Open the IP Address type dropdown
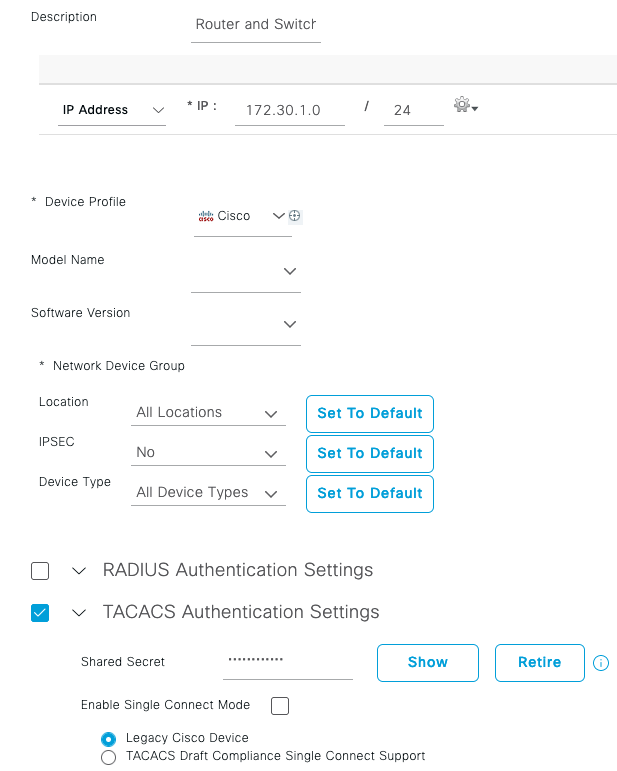Screen dimensions: 617x771 [x=112, y=110]
